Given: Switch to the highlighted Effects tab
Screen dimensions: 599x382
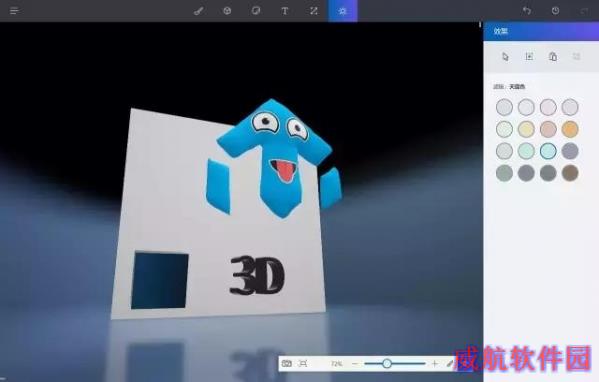Looking at the screenshot, I should coord(343,11).
